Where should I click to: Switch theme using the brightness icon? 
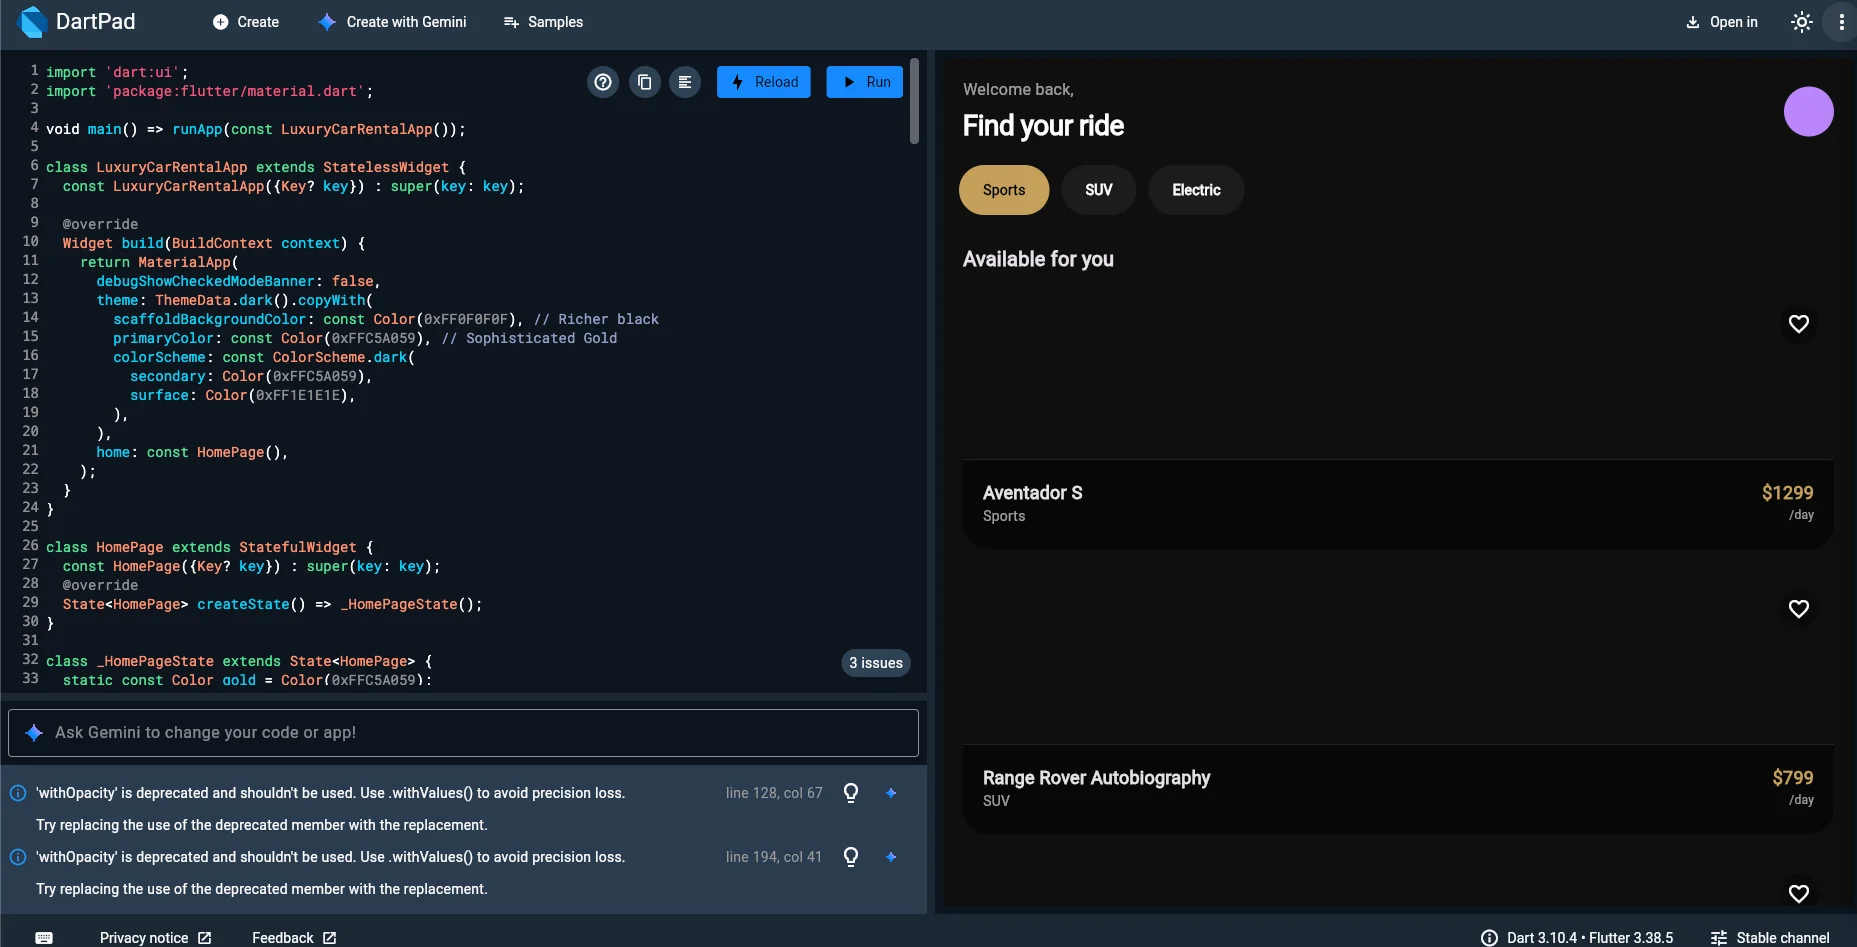[1802, 21]
